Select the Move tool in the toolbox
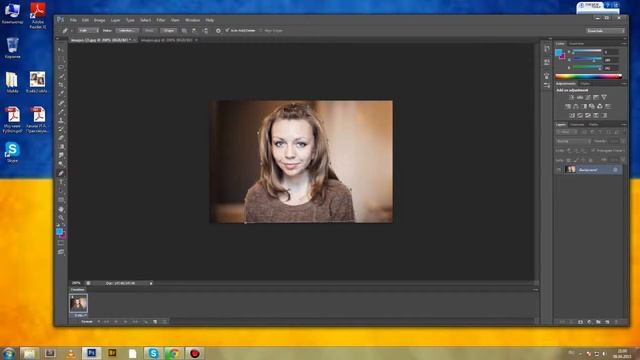 coord(61,50)
